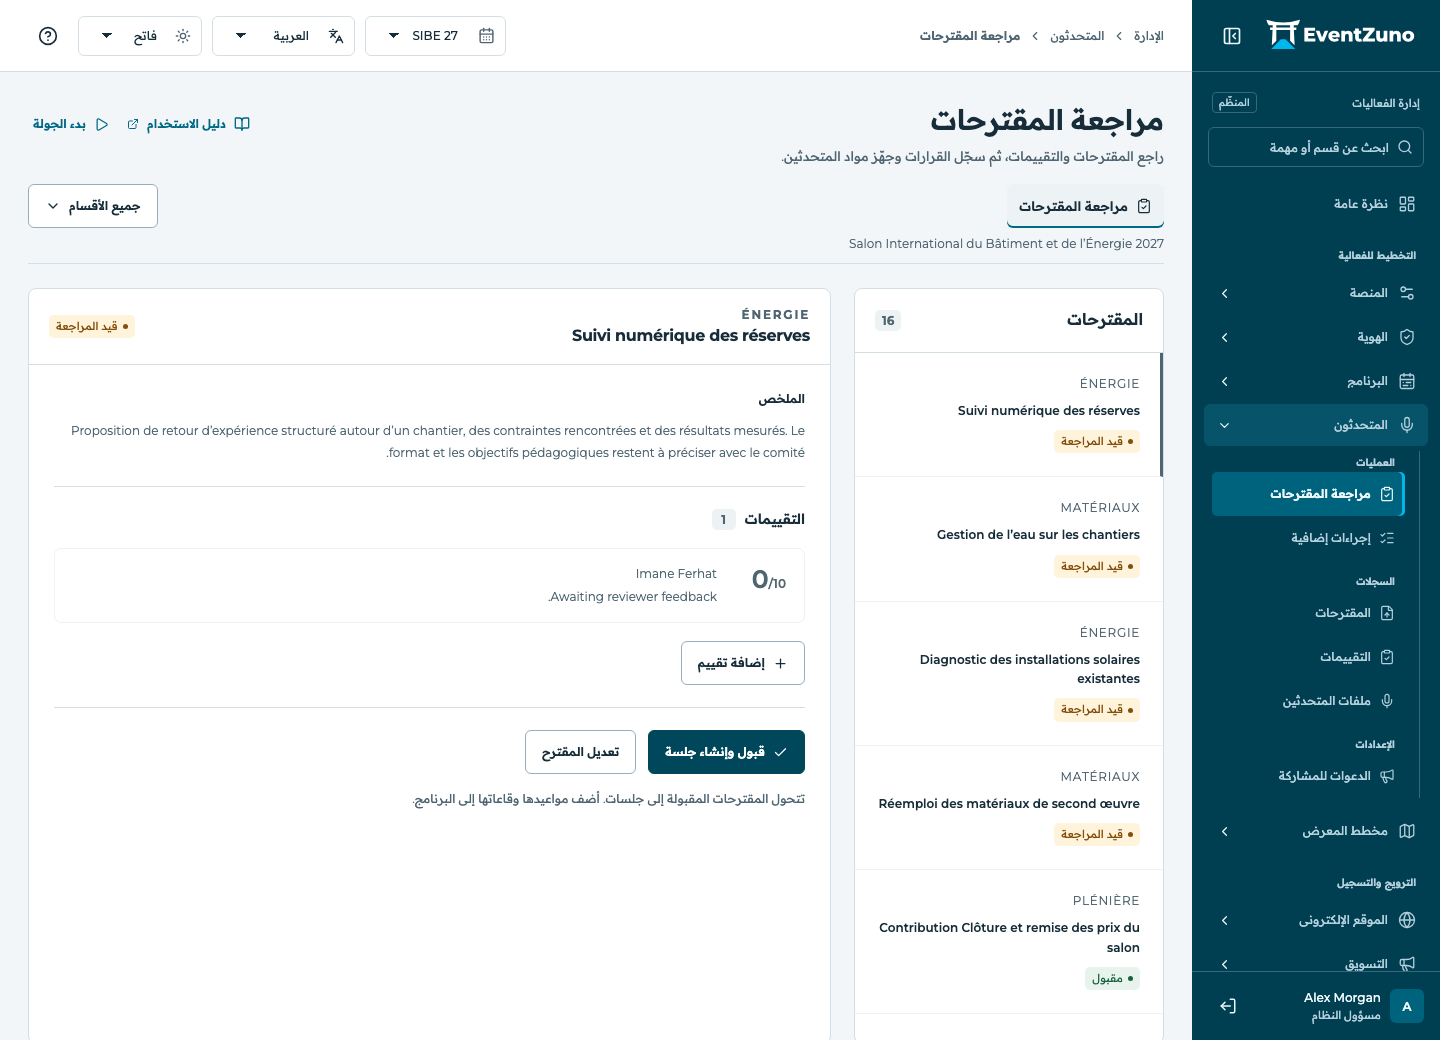Expand الموقع الإلكتروني sidebar section
This screenshot has height=1040, width=1440.
click(1316, 920)
